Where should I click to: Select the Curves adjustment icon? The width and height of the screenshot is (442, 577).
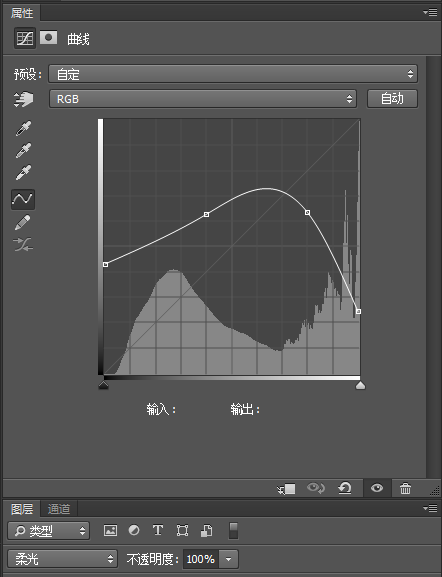(25, 38)
